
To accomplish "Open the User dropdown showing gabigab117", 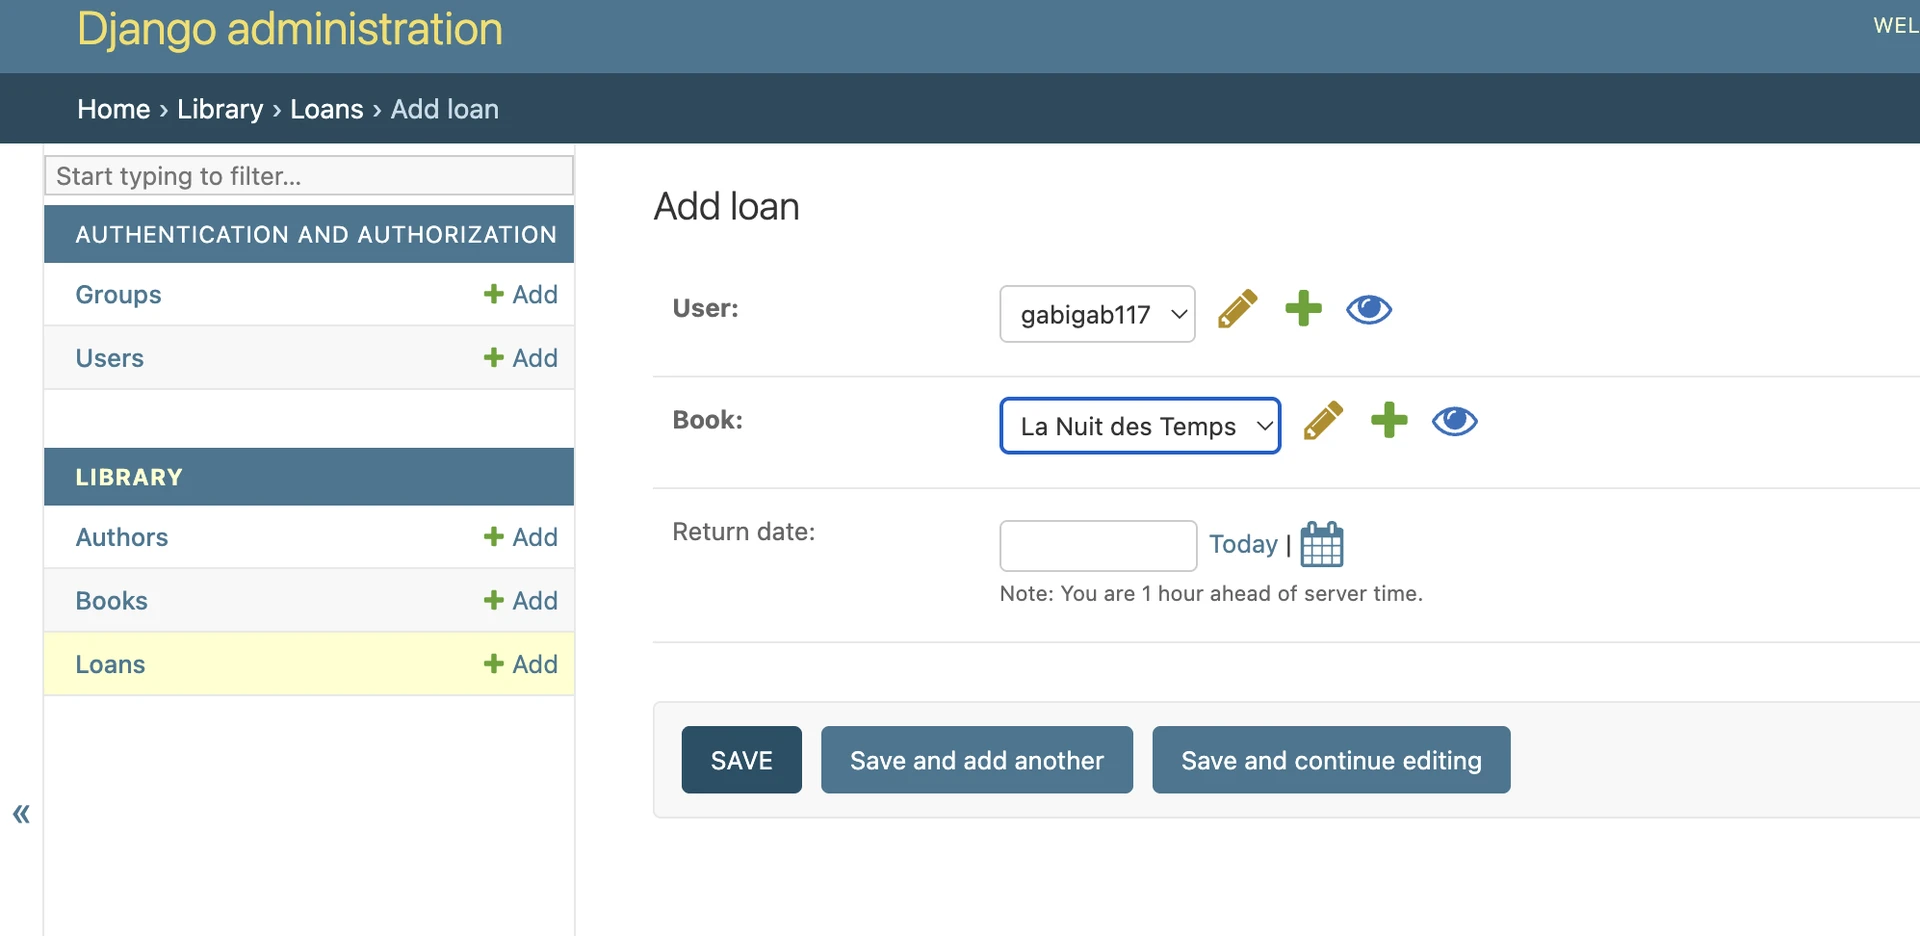I will click(x=1097, y=315).
